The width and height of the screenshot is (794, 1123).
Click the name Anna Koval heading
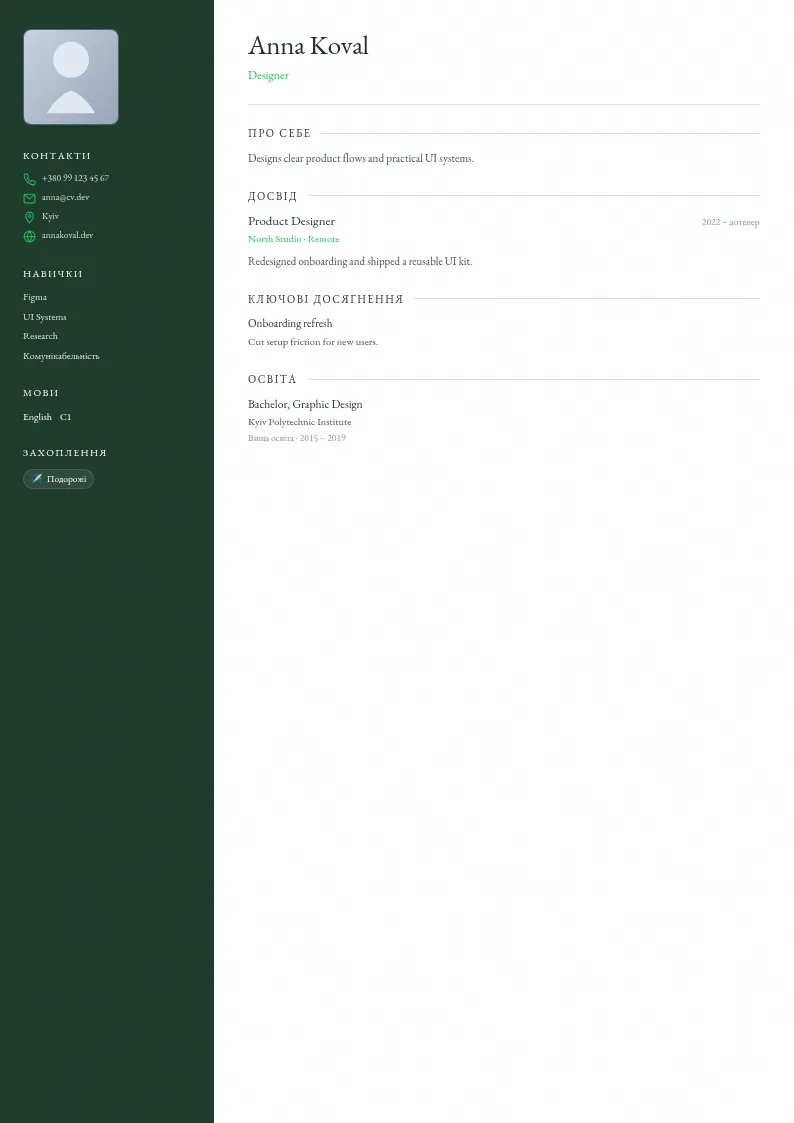[x=308, y=46]
